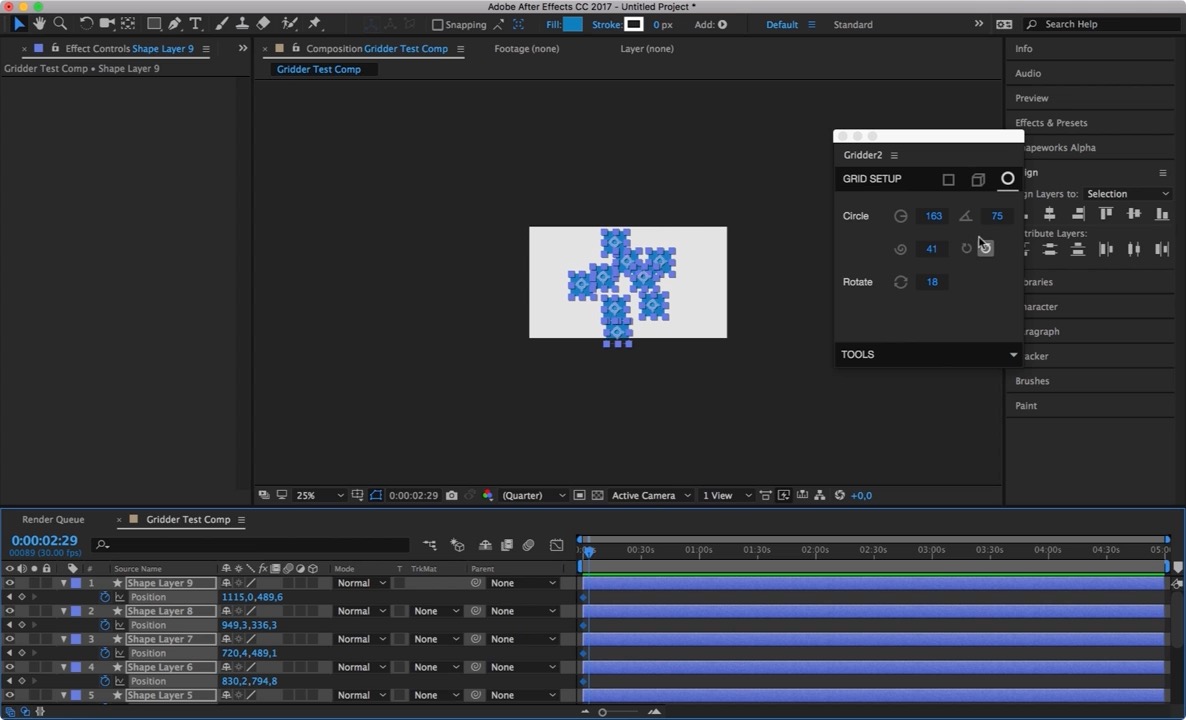
Task: Take a snapshot with camera icon
Action: (452, 496)
